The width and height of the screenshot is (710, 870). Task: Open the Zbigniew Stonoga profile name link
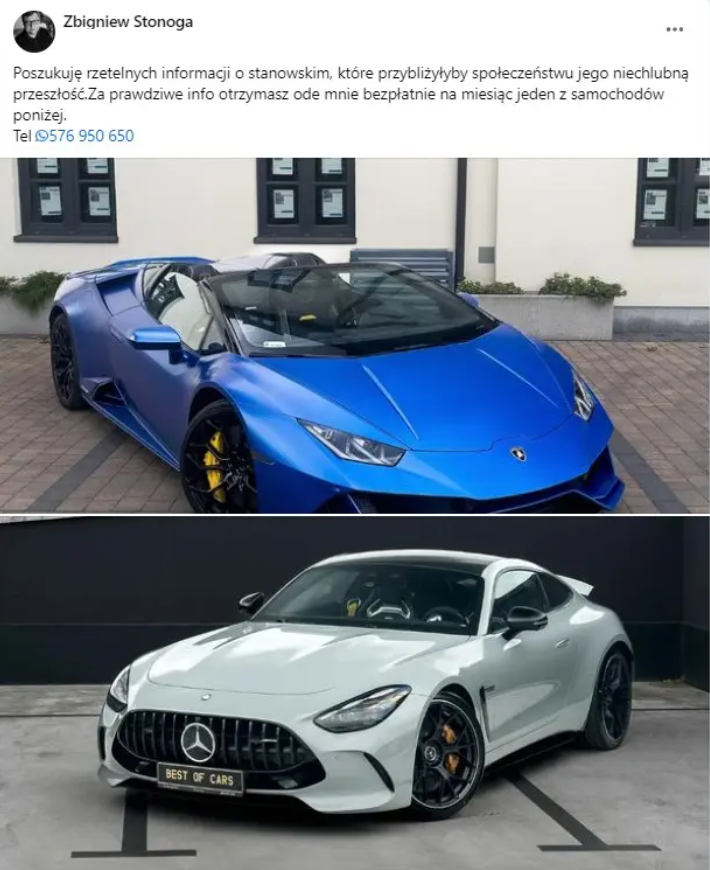point(128,22)
